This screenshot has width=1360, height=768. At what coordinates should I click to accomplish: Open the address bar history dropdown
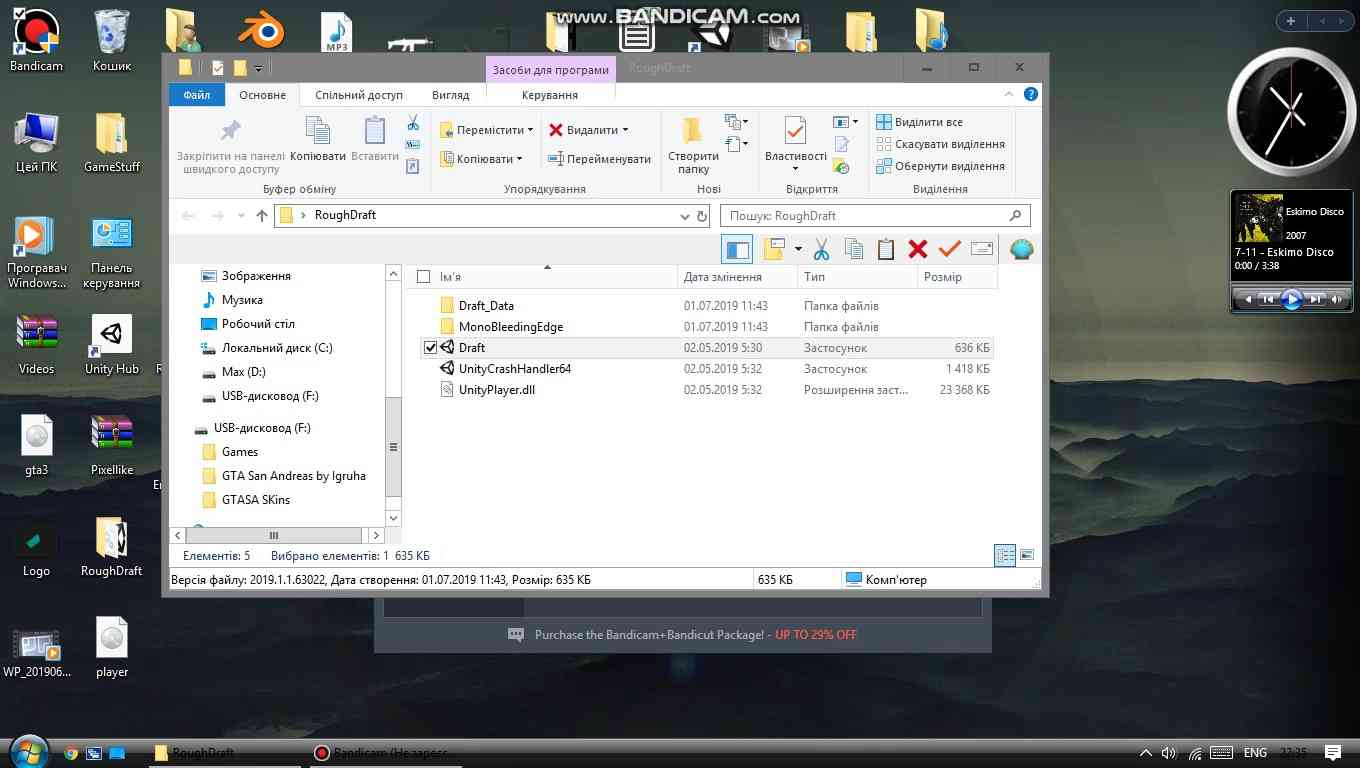click(x=685, y=216)
